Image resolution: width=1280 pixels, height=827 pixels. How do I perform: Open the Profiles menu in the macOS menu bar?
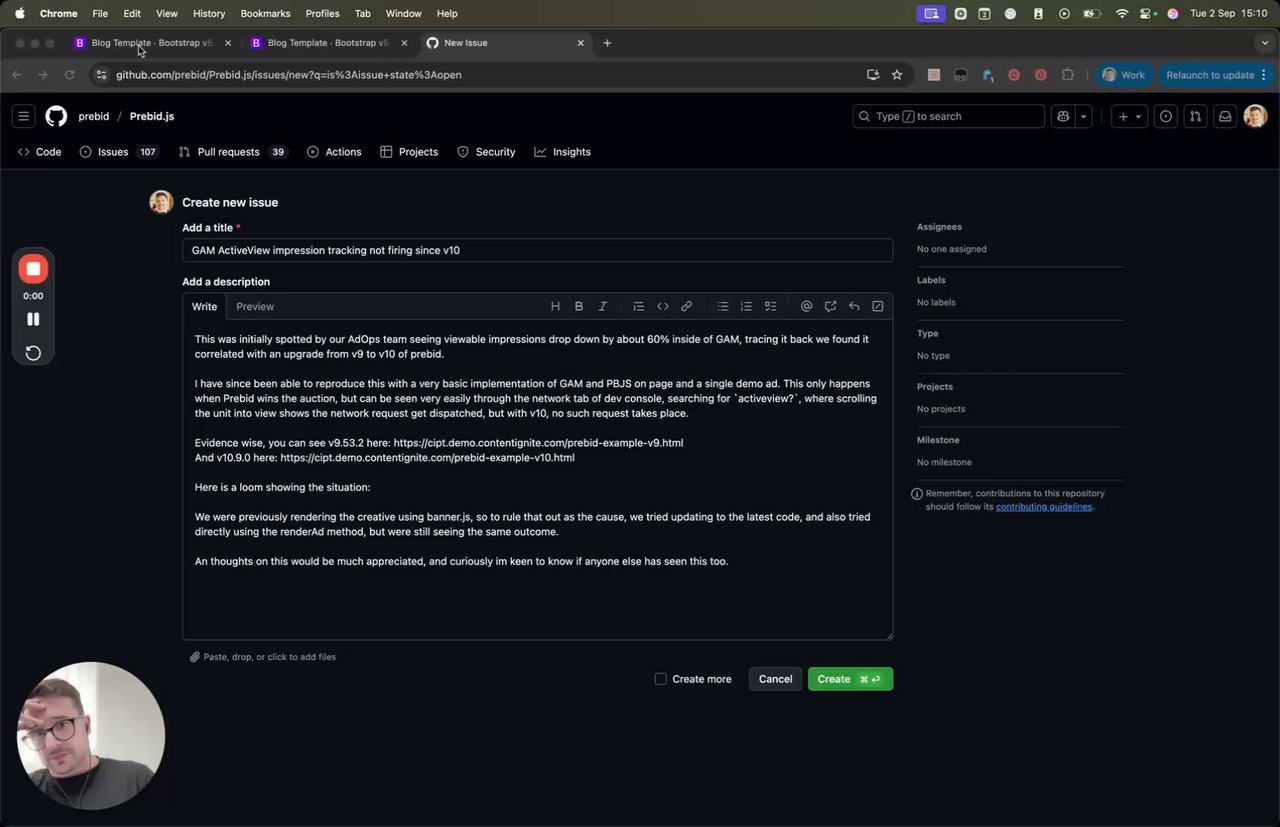(x=322, y=13)
